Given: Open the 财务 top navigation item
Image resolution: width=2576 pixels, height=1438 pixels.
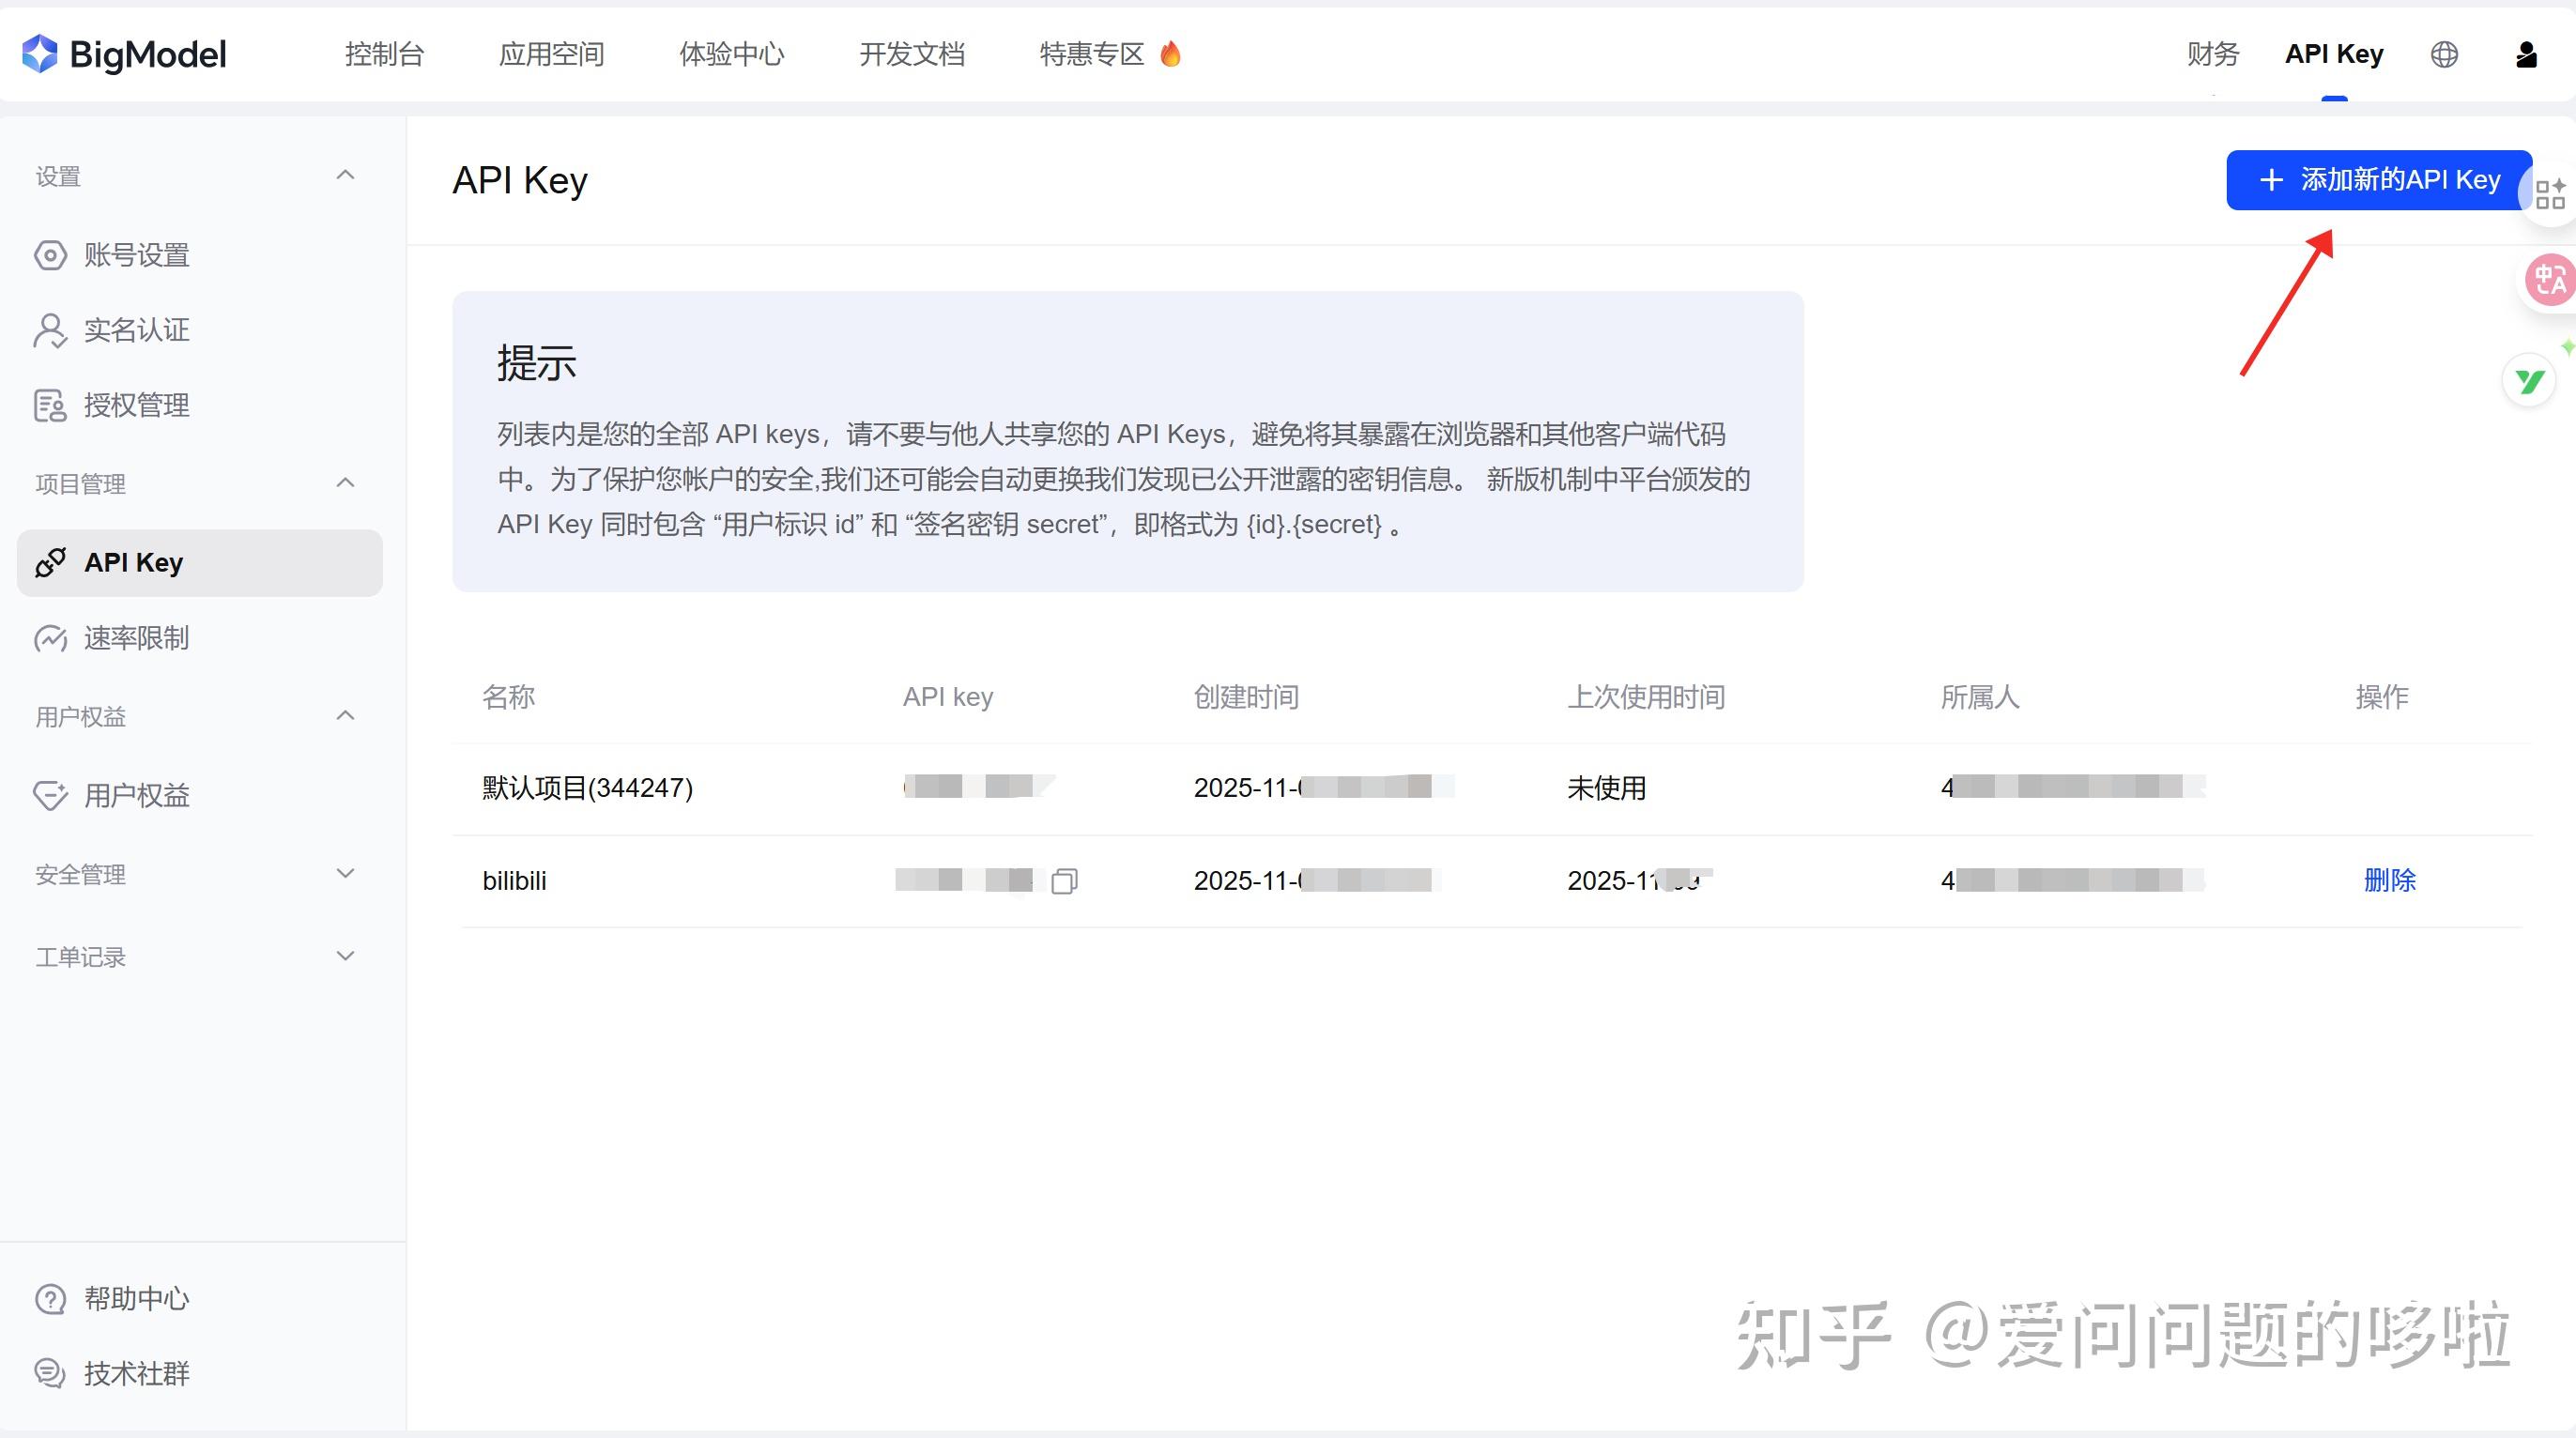Looking at the screenshot, I should point(2213,54).
